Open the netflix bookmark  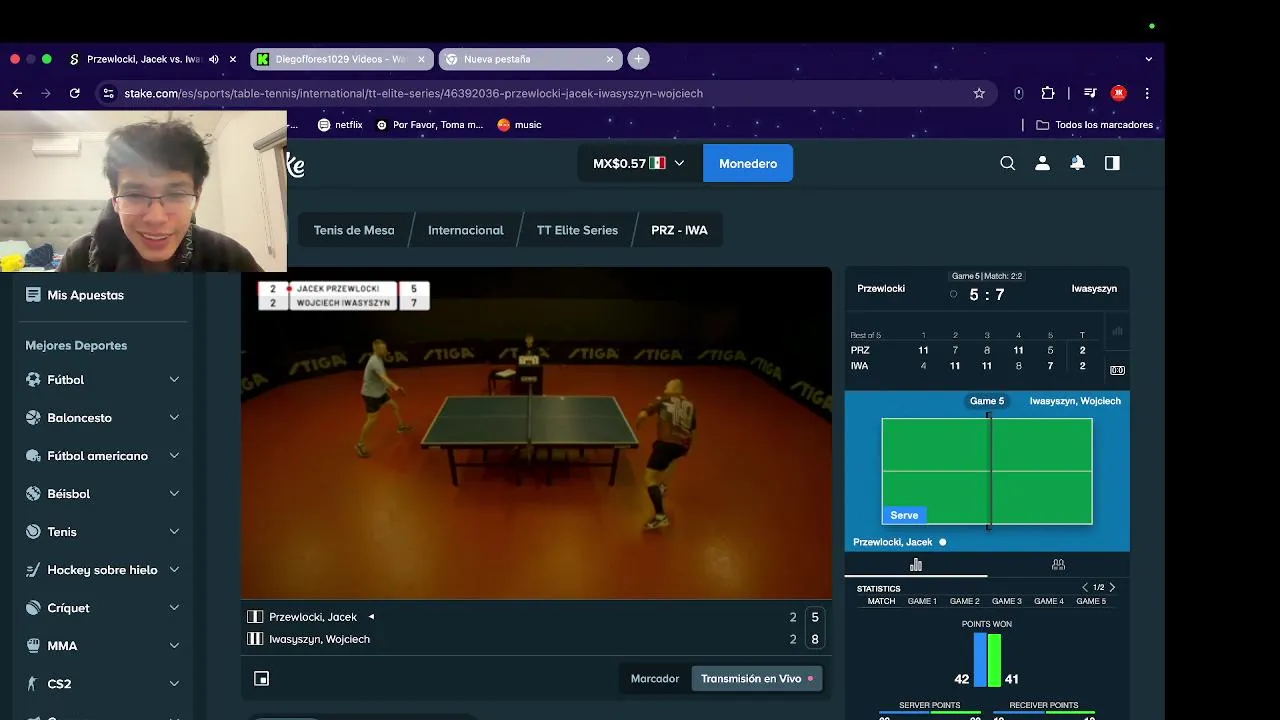pyautogui.click(x=340, y=125)
